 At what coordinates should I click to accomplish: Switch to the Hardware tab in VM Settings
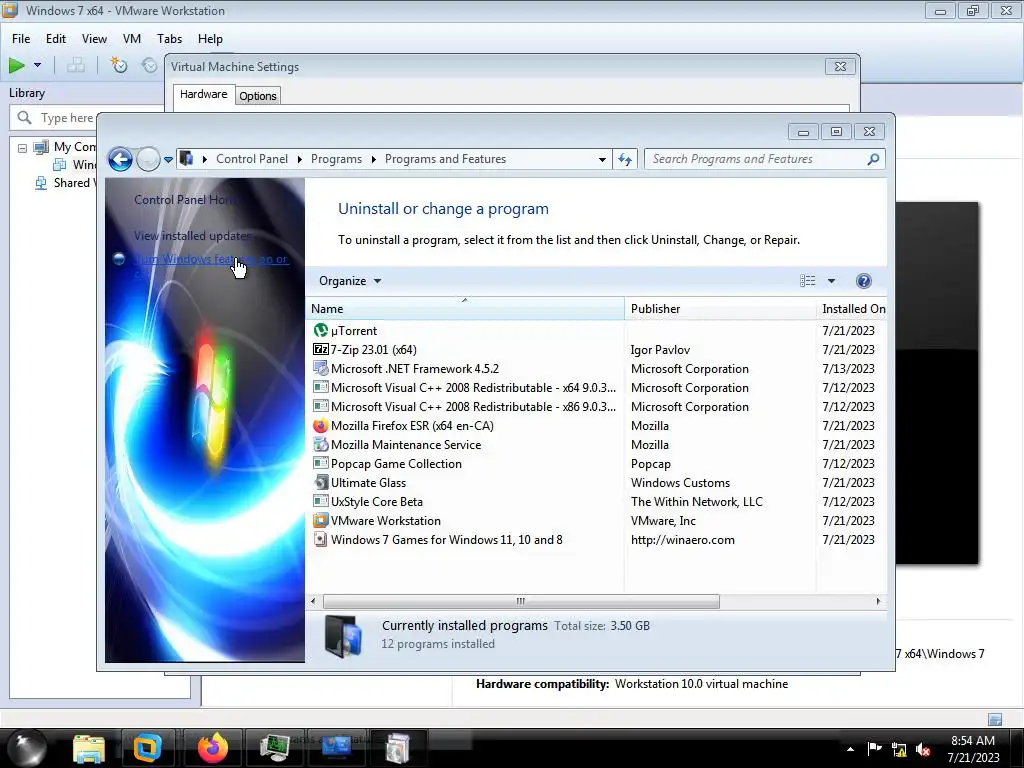coord(203,95)
